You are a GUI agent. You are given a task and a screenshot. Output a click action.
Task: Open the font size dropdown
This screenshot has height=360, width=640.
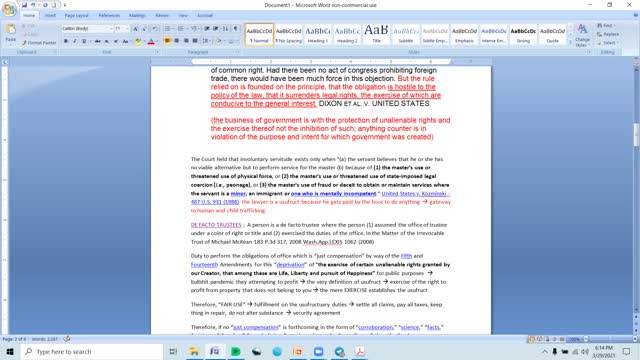127,29
